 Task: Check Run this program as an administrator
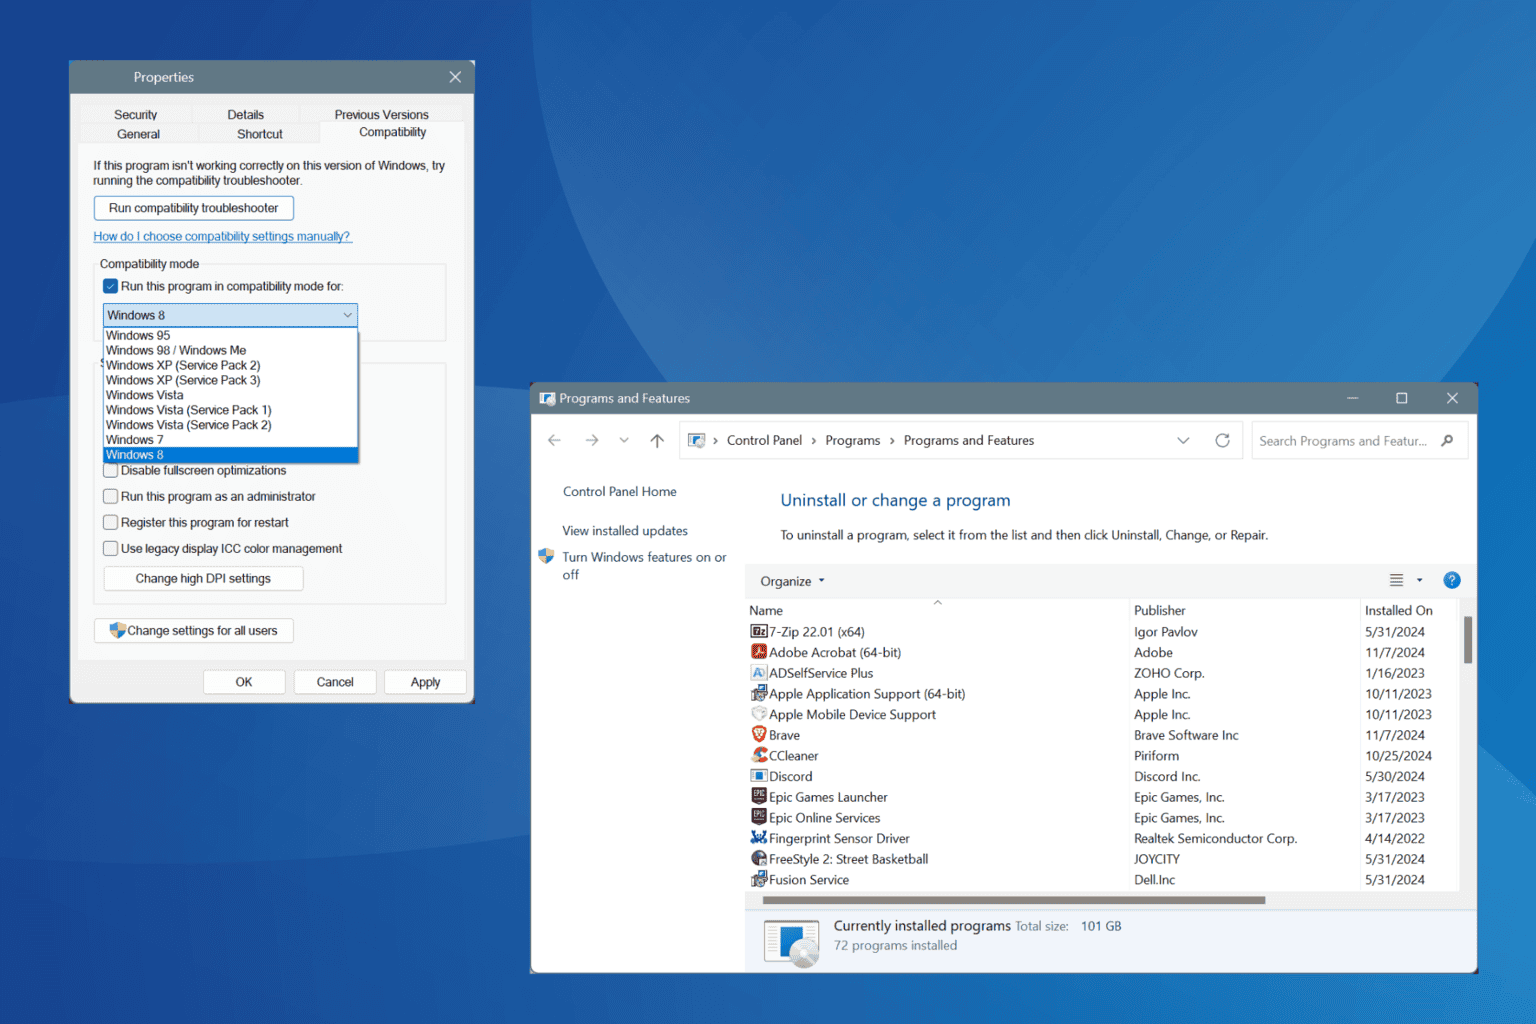tap(110, 496)
